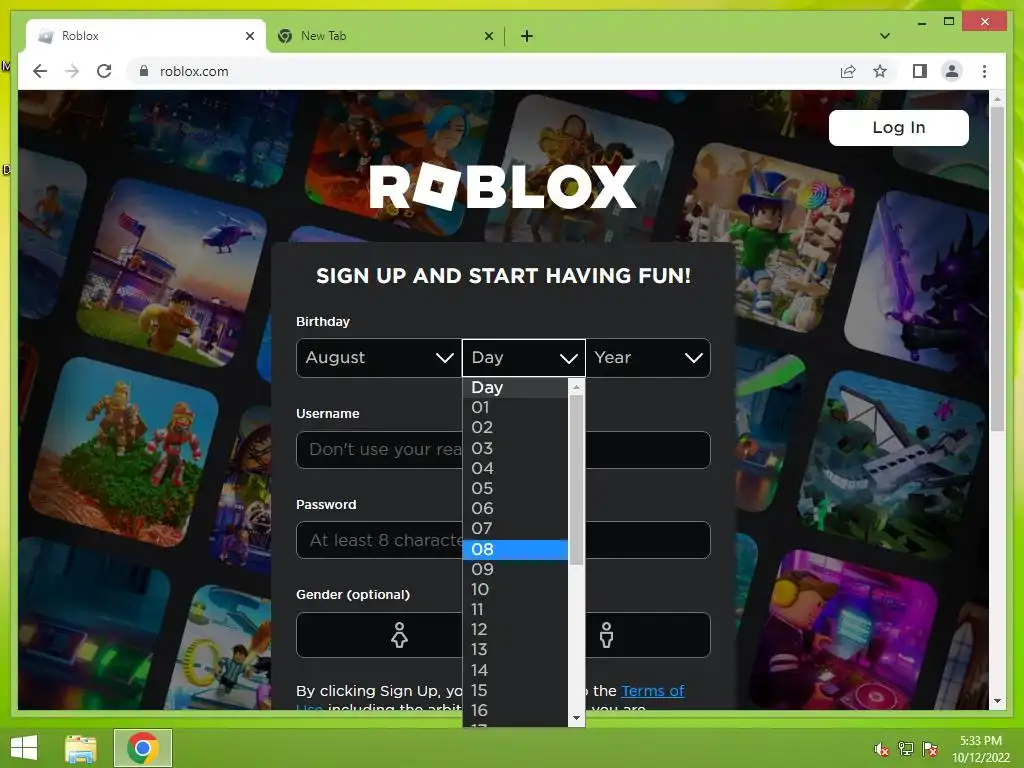Share this page icon in address bar

(848, 71)
